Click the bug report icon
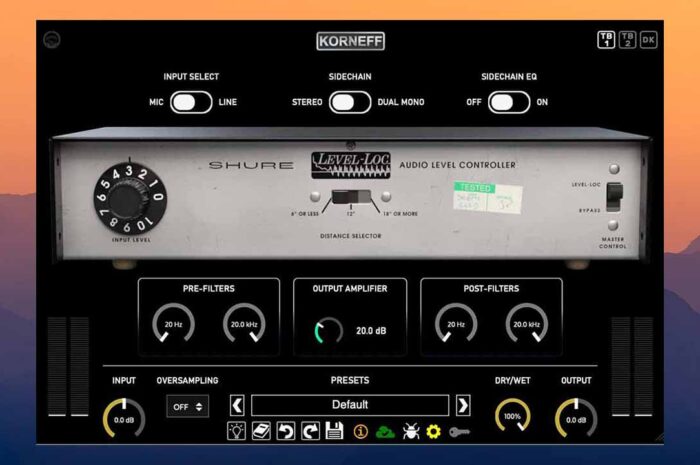 (410, 432)
